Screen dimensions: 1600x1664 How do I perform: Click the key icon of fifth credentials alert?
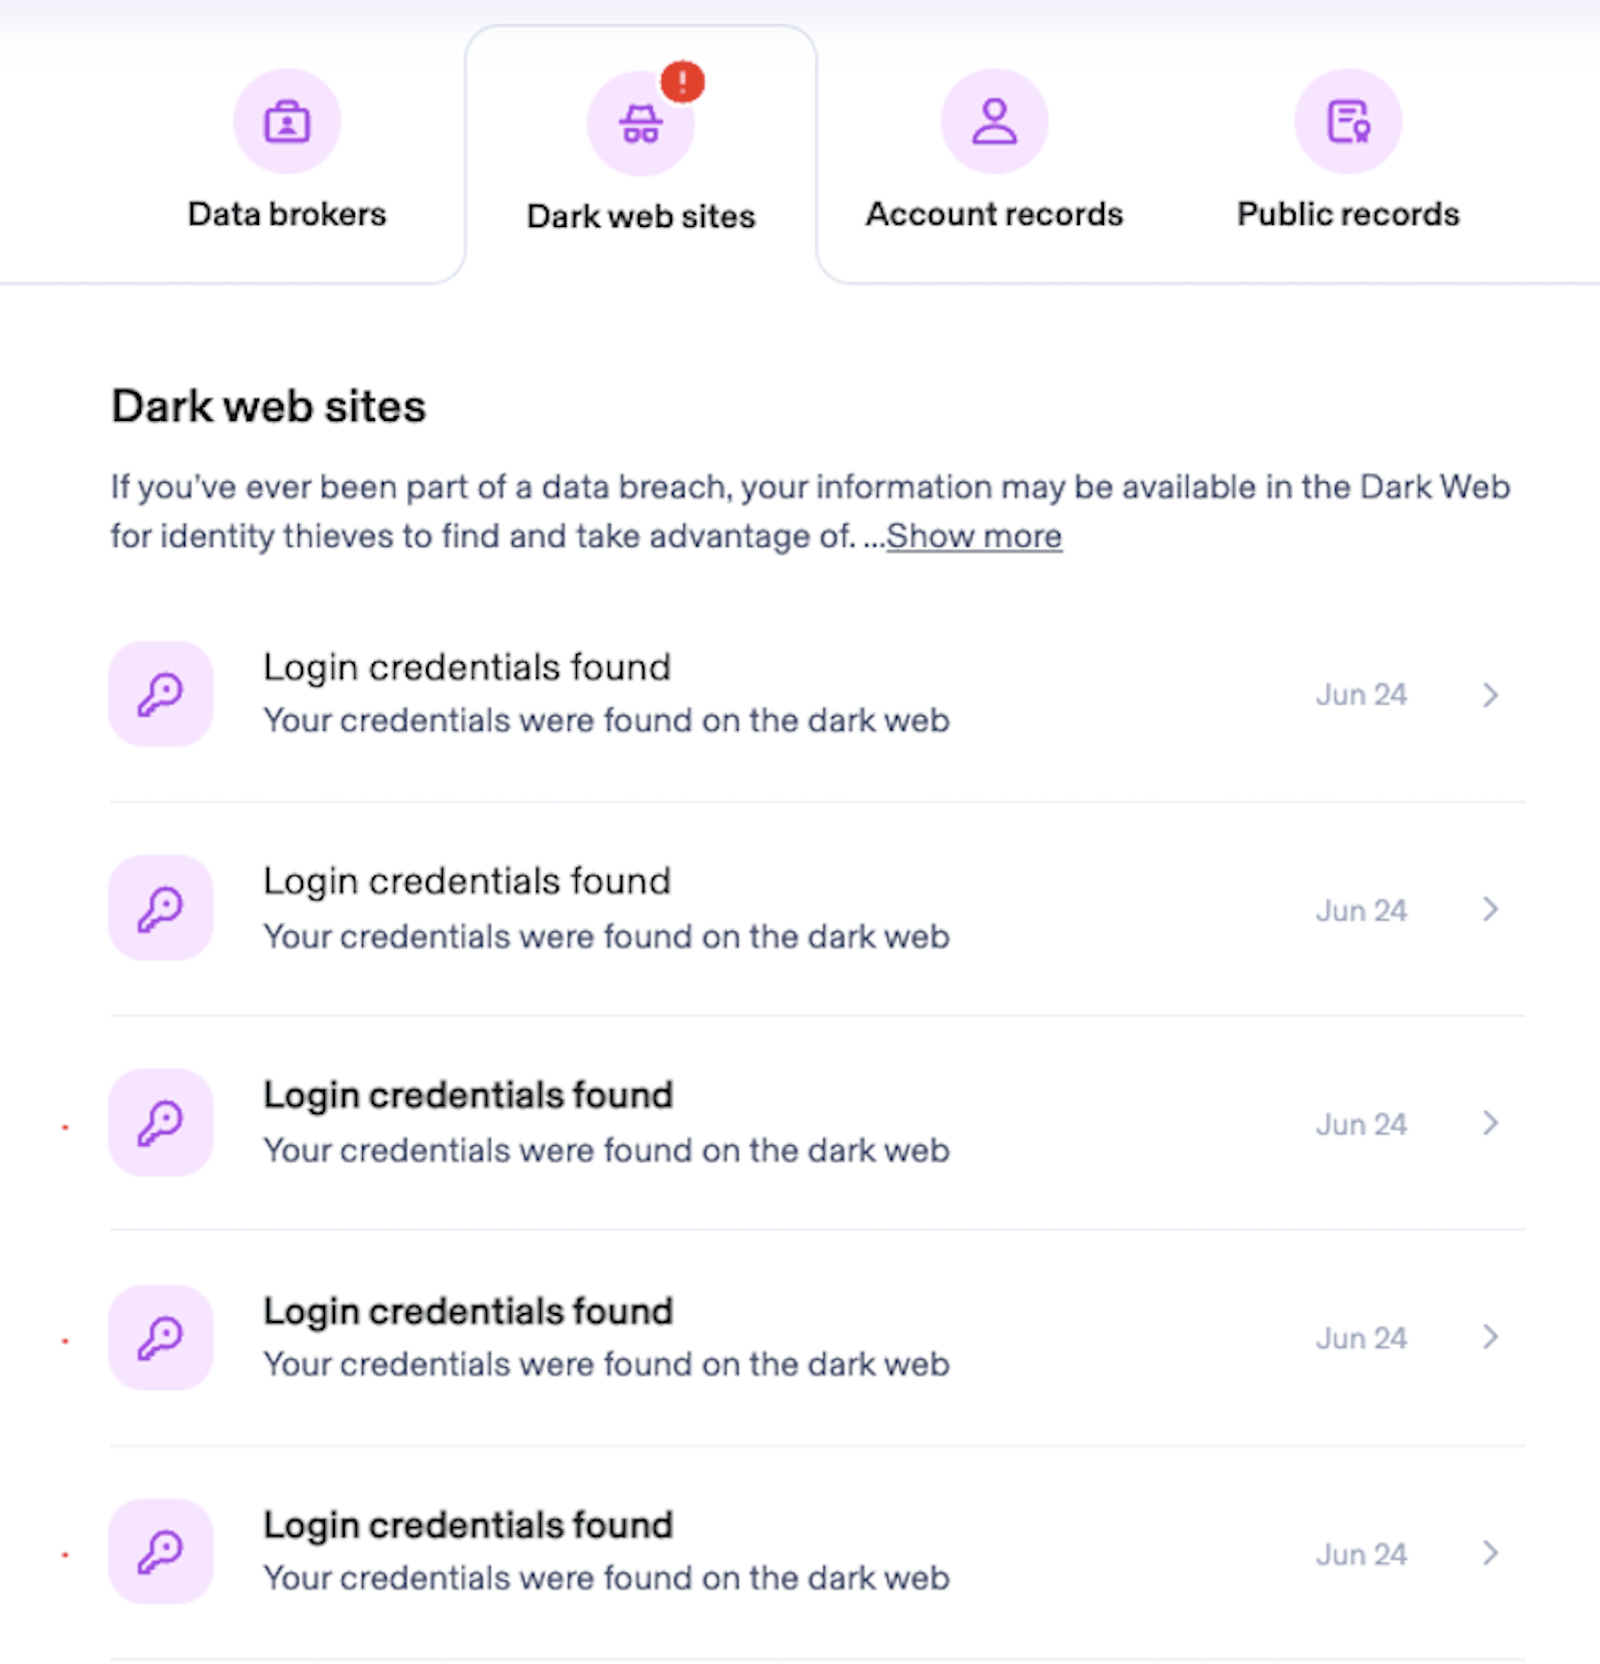160,1551
